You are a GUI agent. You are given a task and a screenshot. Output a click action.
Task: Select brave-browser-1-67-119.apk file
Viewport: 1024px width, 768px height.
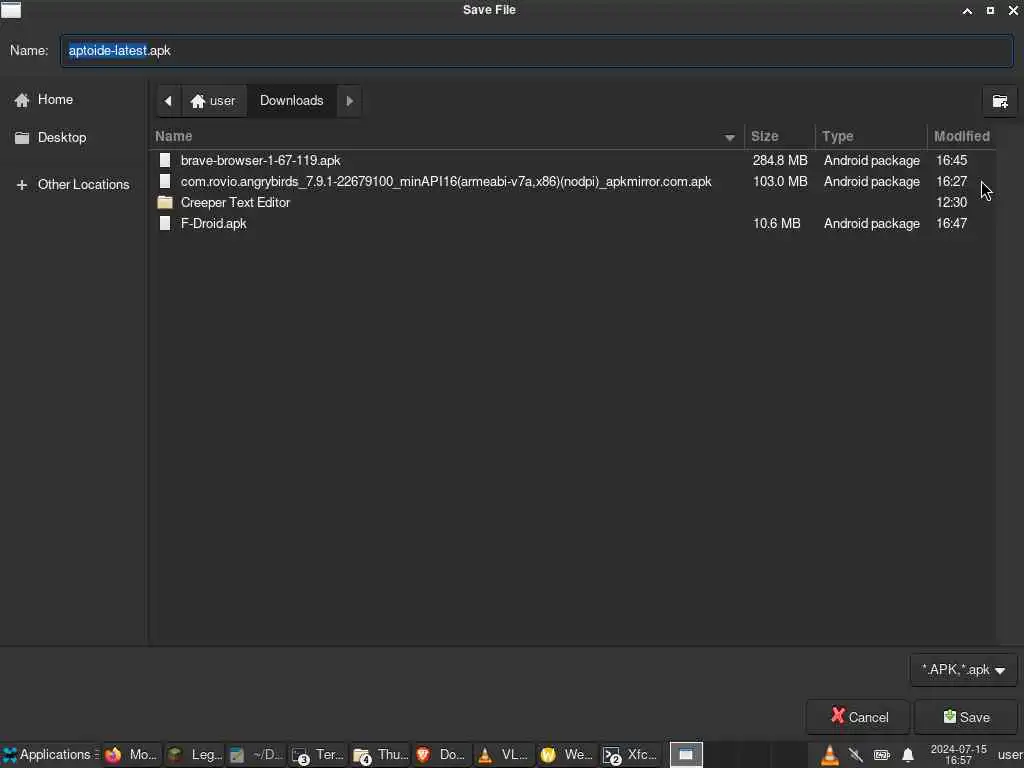573,161
